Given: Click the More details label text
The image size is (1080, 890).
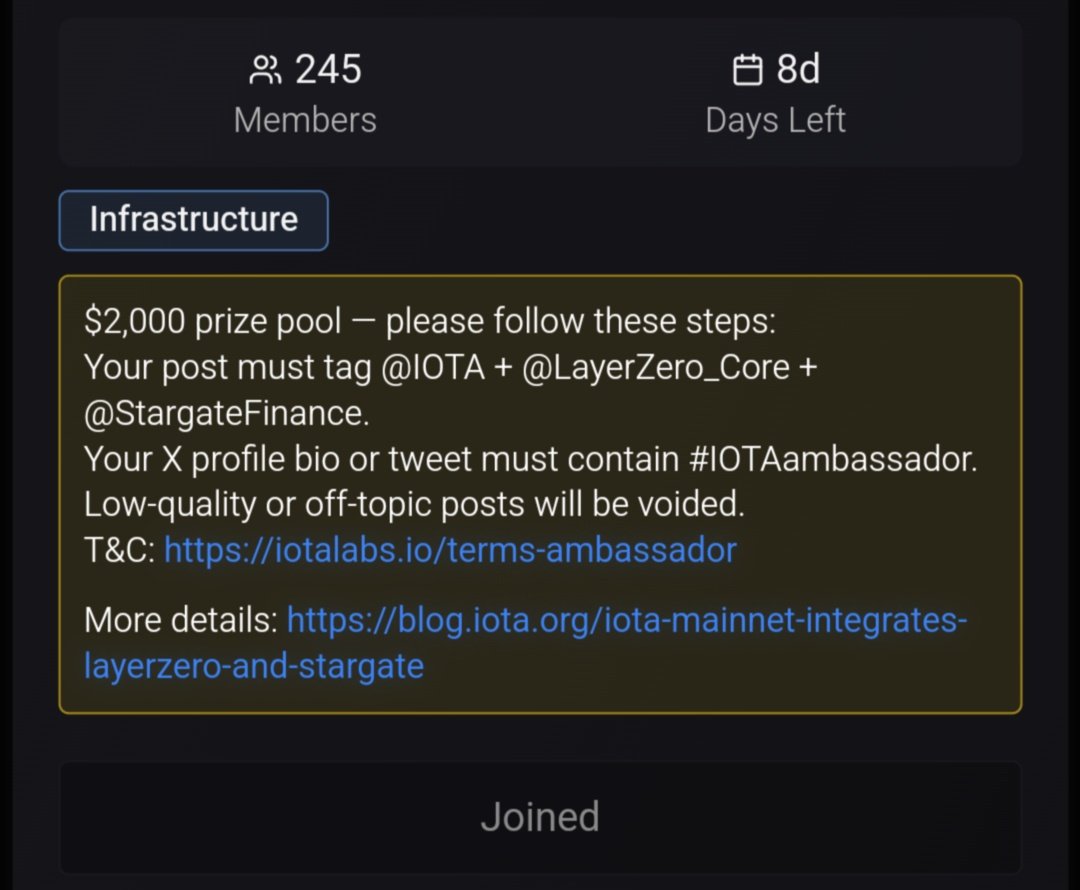Looking at the screenshot, I should (x=180, y=621).
